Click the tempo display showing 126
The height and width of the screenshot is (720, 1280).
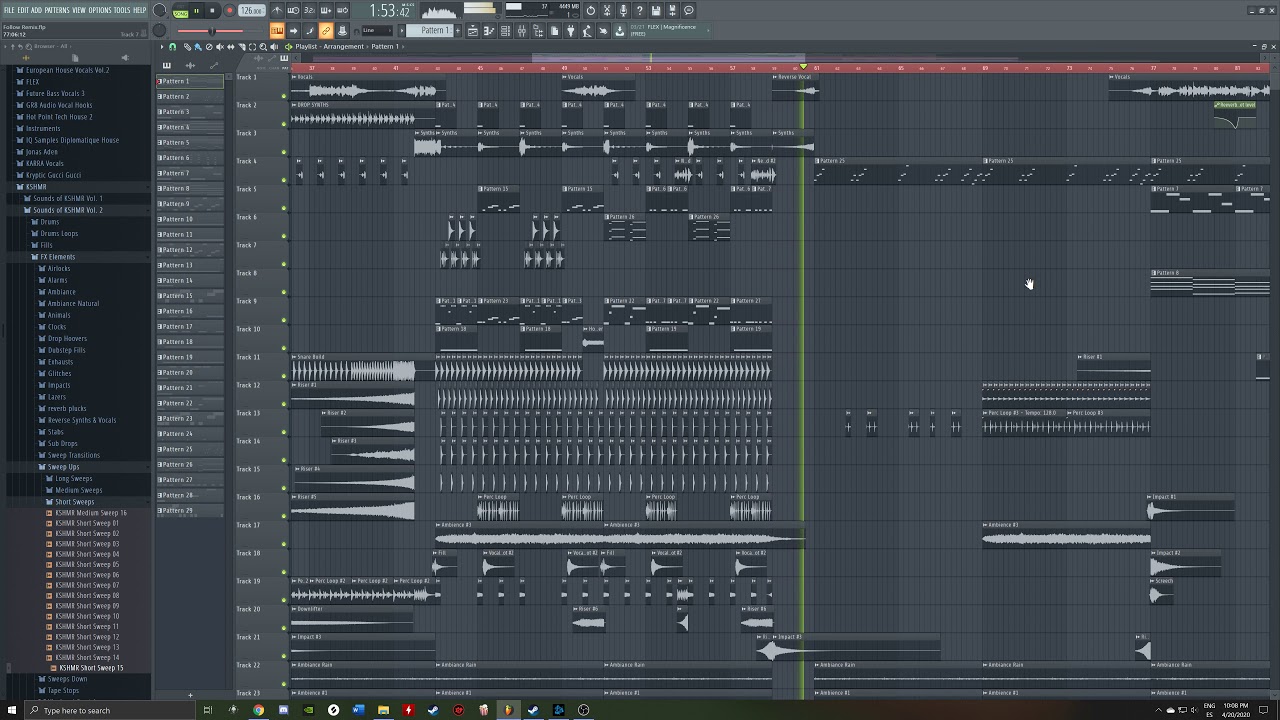point(252,10)
